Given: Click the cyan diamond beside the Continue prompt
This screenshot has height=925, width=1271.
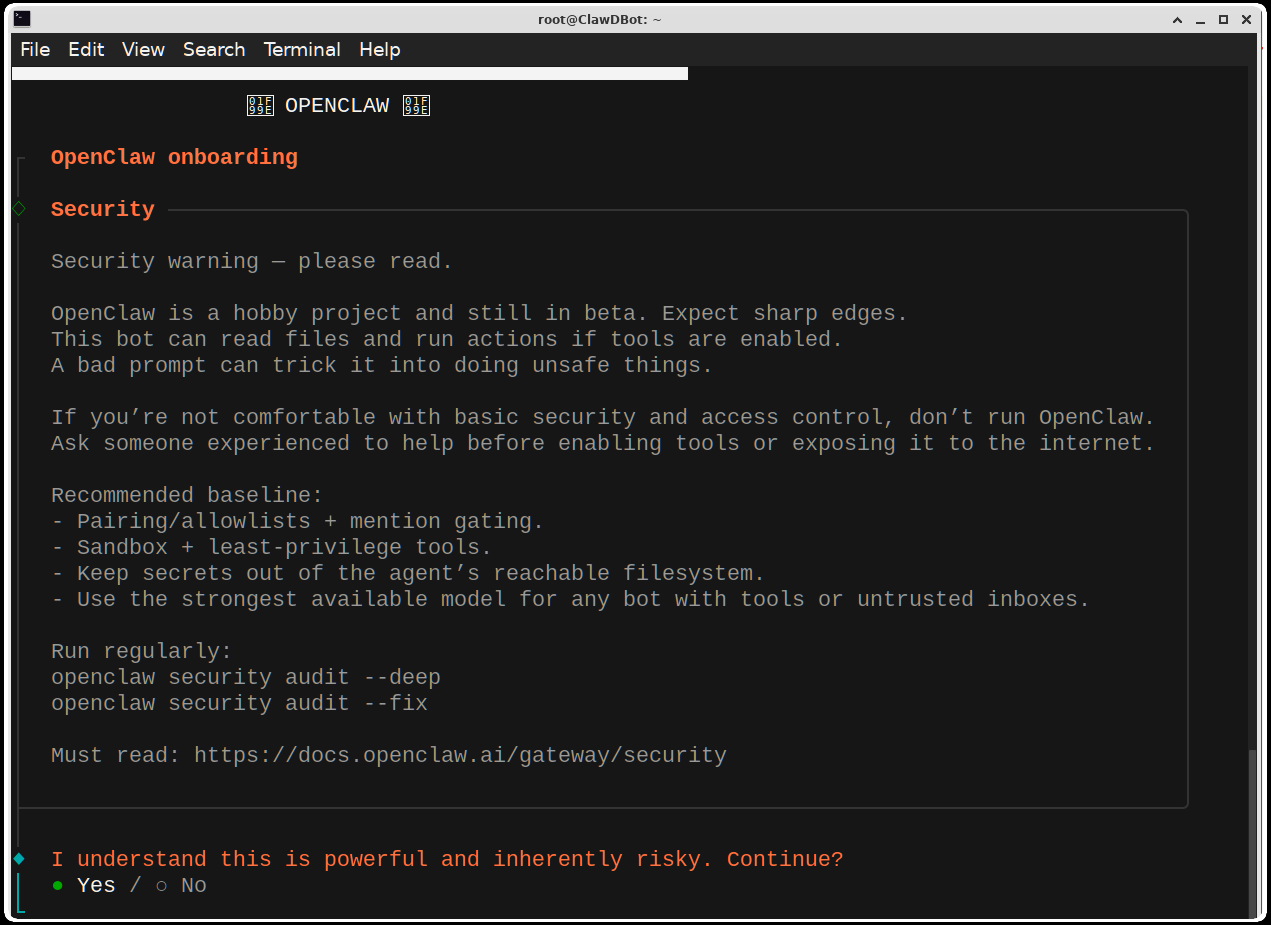Looking at the screenshot, I should click(18, 859).
